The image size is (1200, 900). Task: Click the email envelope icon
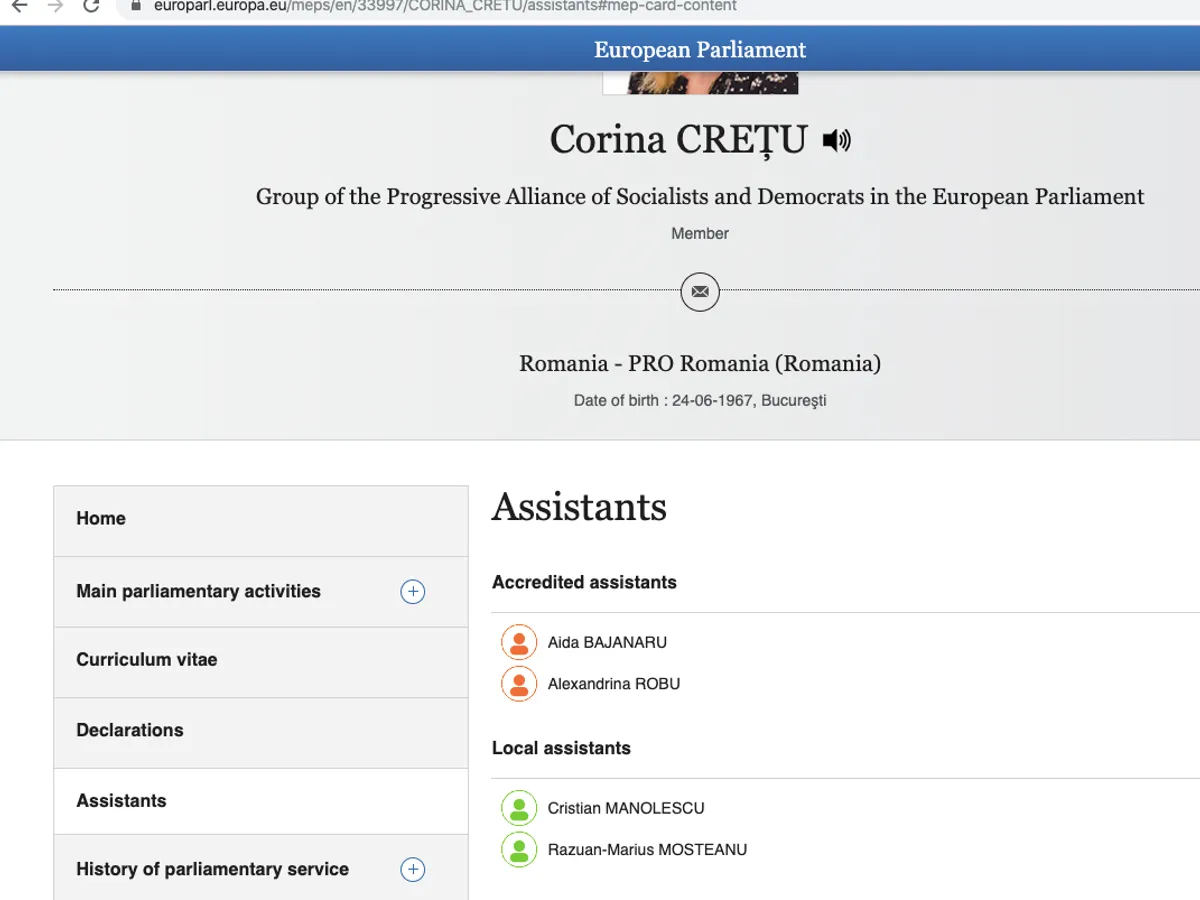[700, 292]
